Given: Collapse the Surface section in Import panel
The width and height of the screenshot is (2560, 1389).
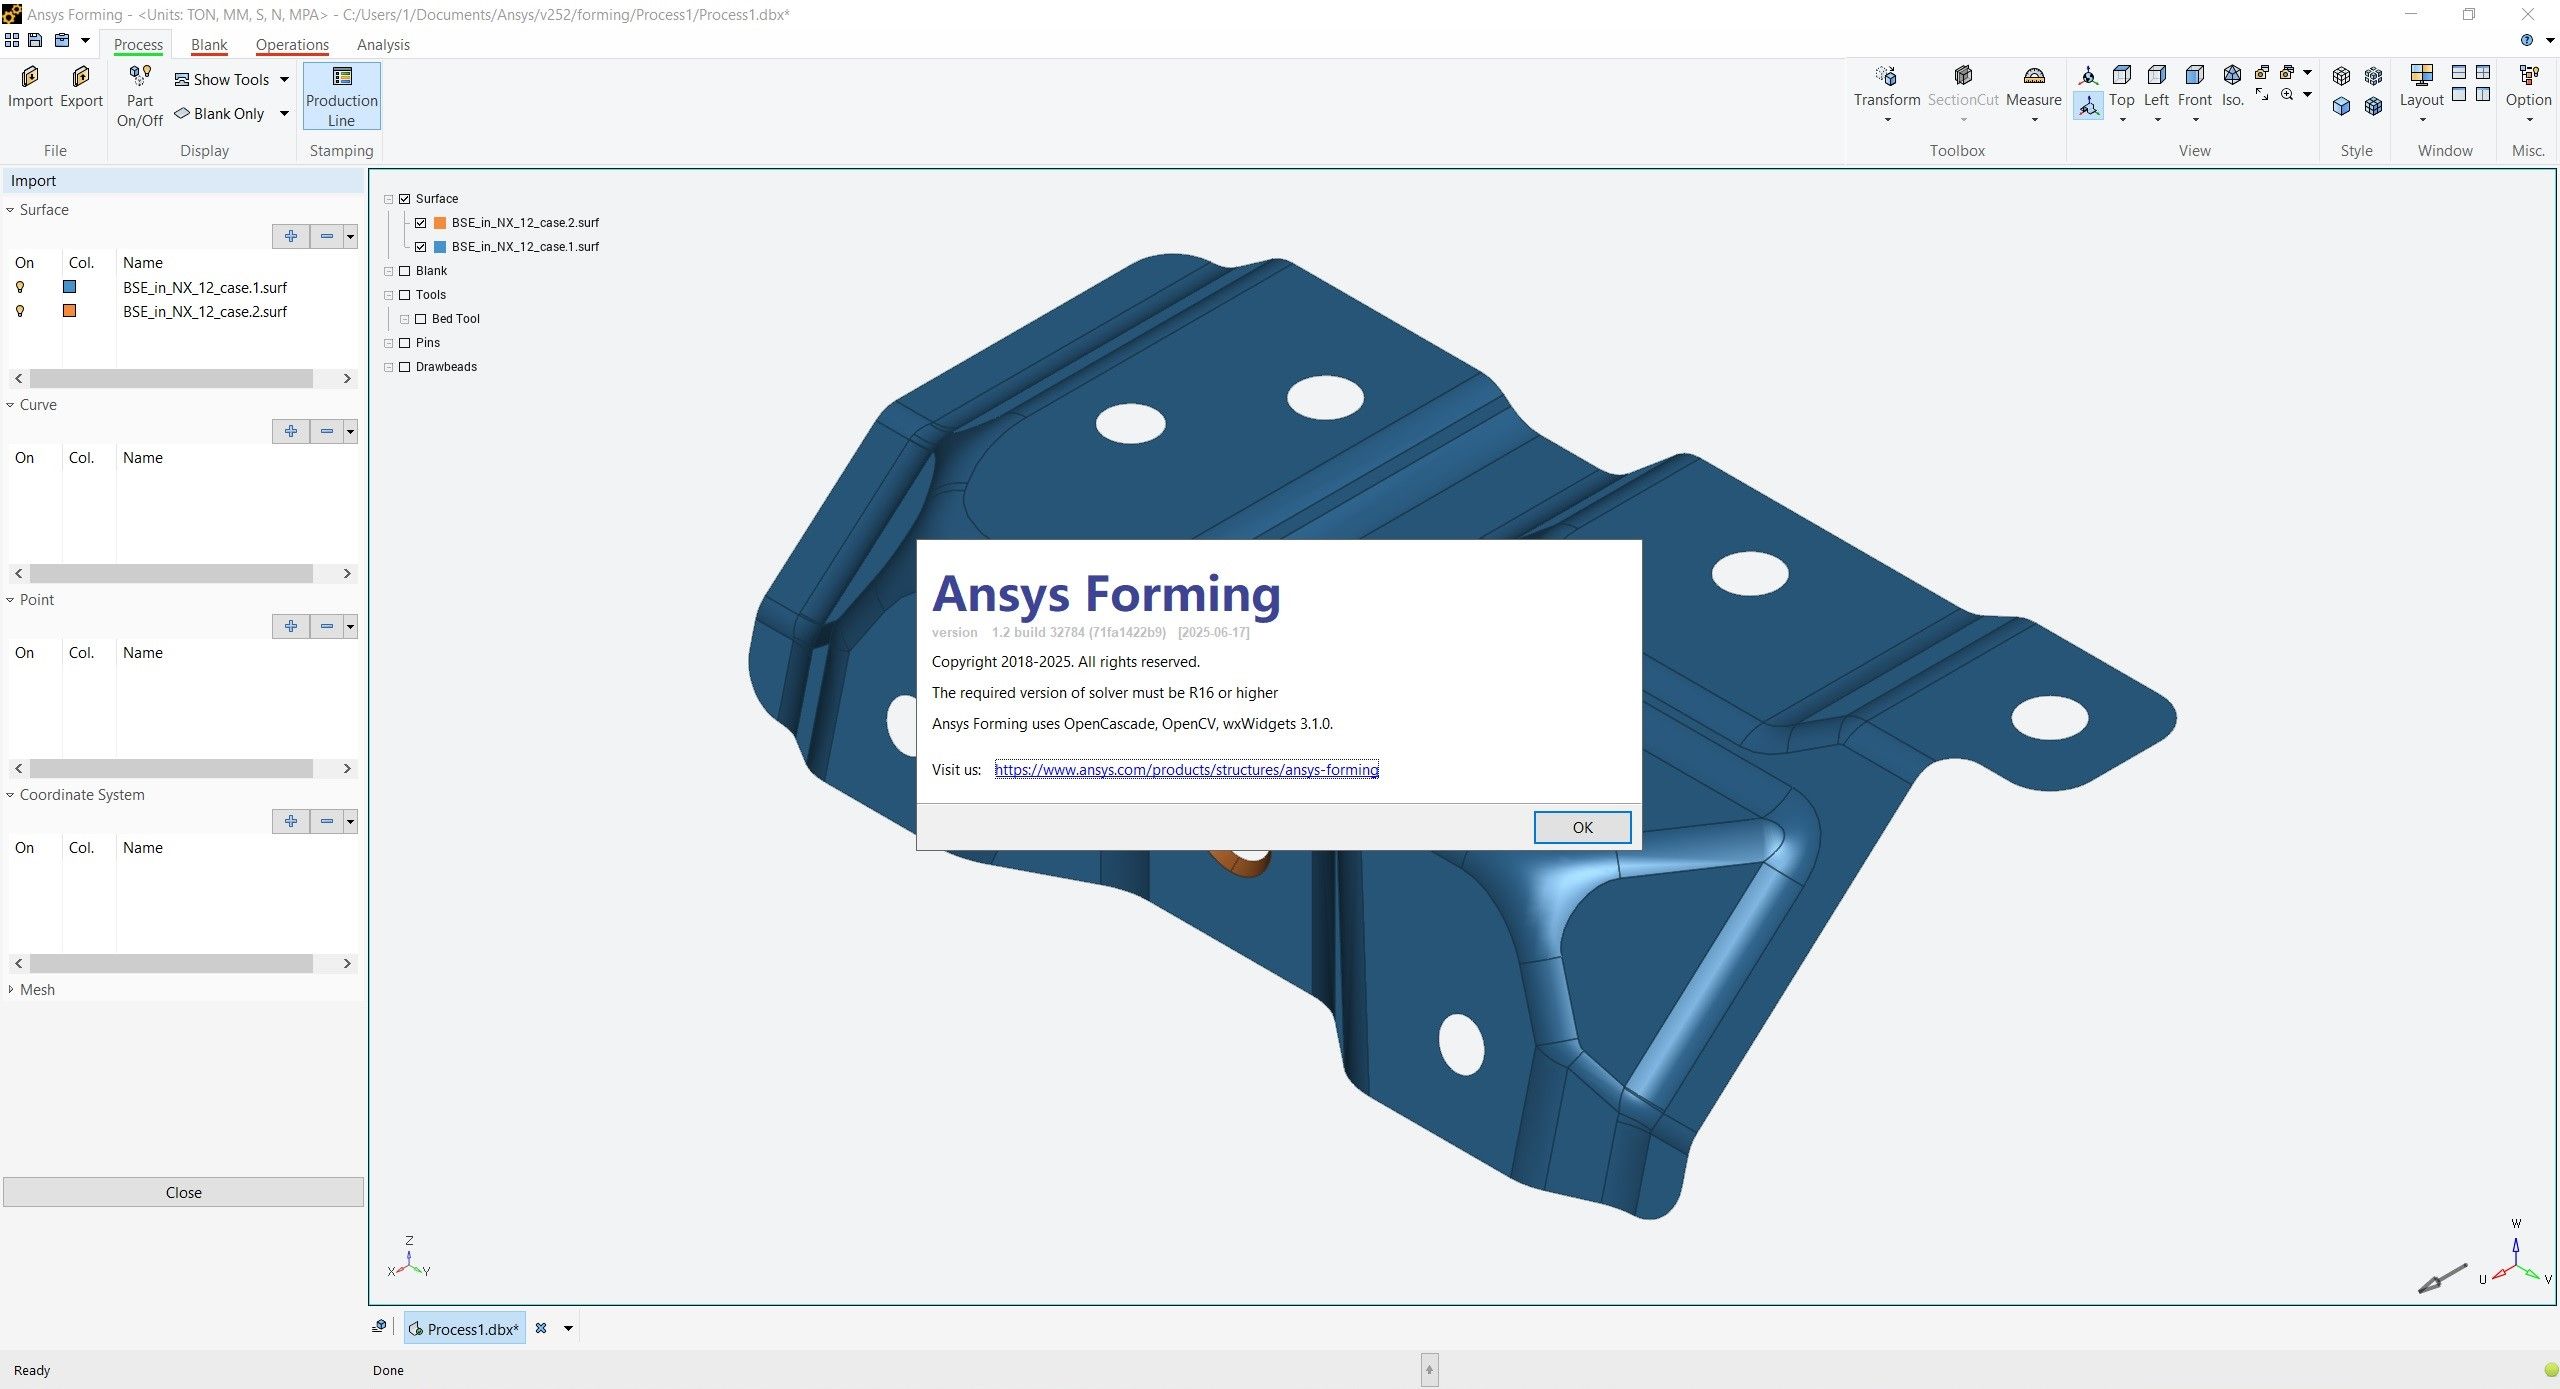Looking at the screenshot, I should [10, 210].
